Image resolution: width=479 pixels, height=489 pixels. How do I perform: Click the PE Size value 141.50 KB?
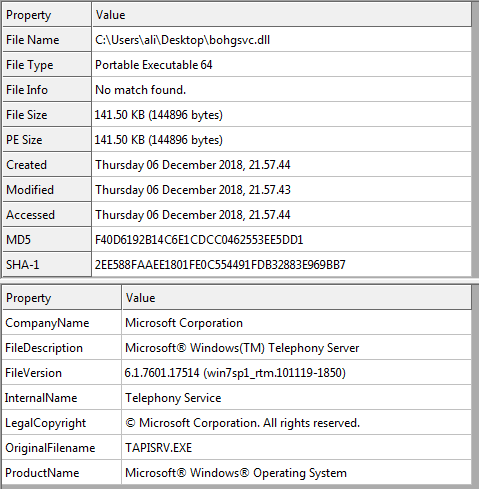pyautogui.click(x=159, y=140)
